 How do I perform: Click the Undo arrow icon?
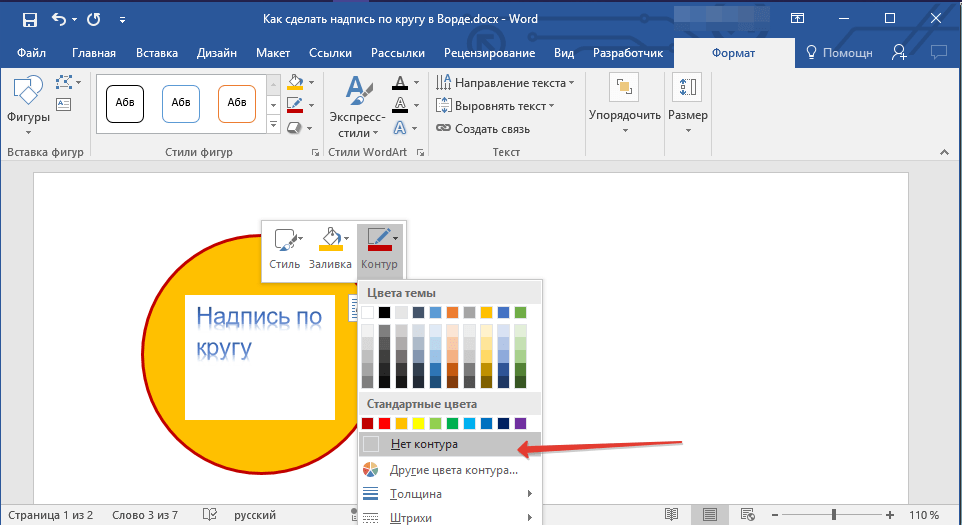pyautogui.click(x=59, y=19)
